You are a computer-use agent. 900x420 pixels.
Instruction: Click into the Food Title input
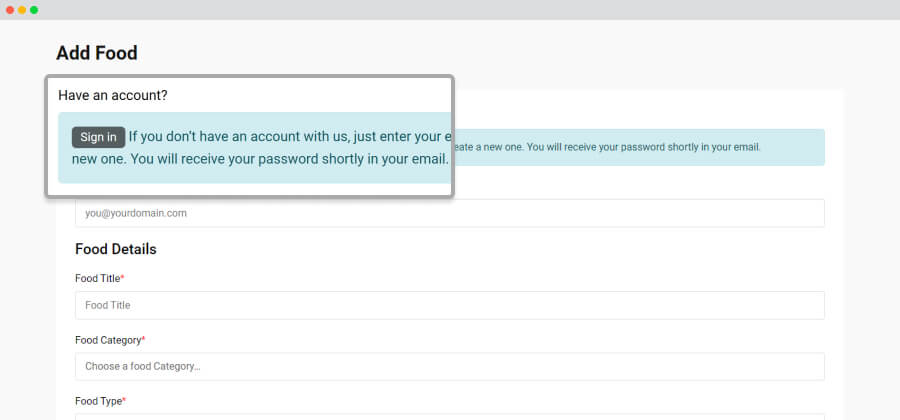pos(449,305)
